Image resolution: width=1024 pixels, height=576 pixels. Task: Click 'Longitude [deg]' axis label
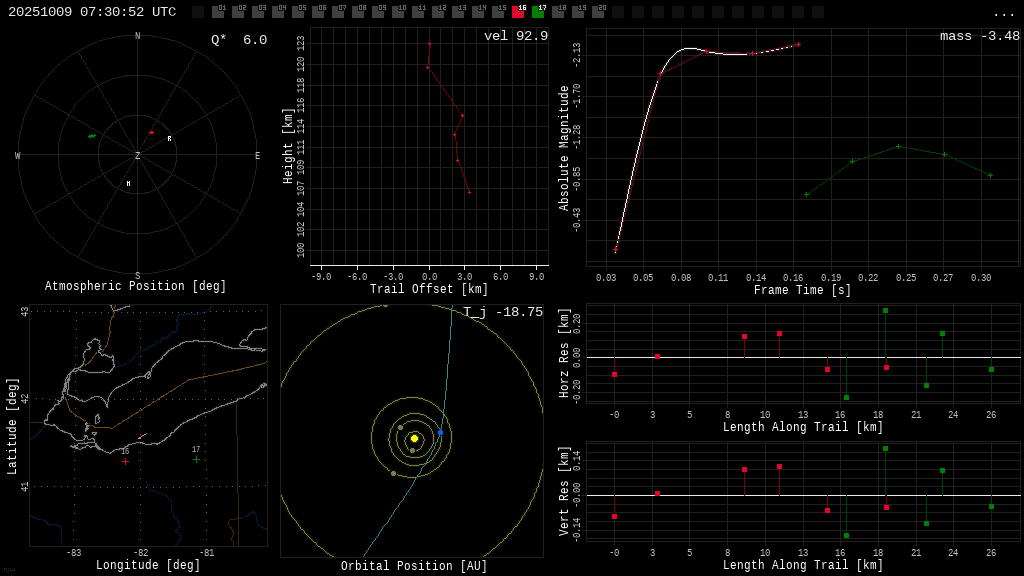[148, 565]
